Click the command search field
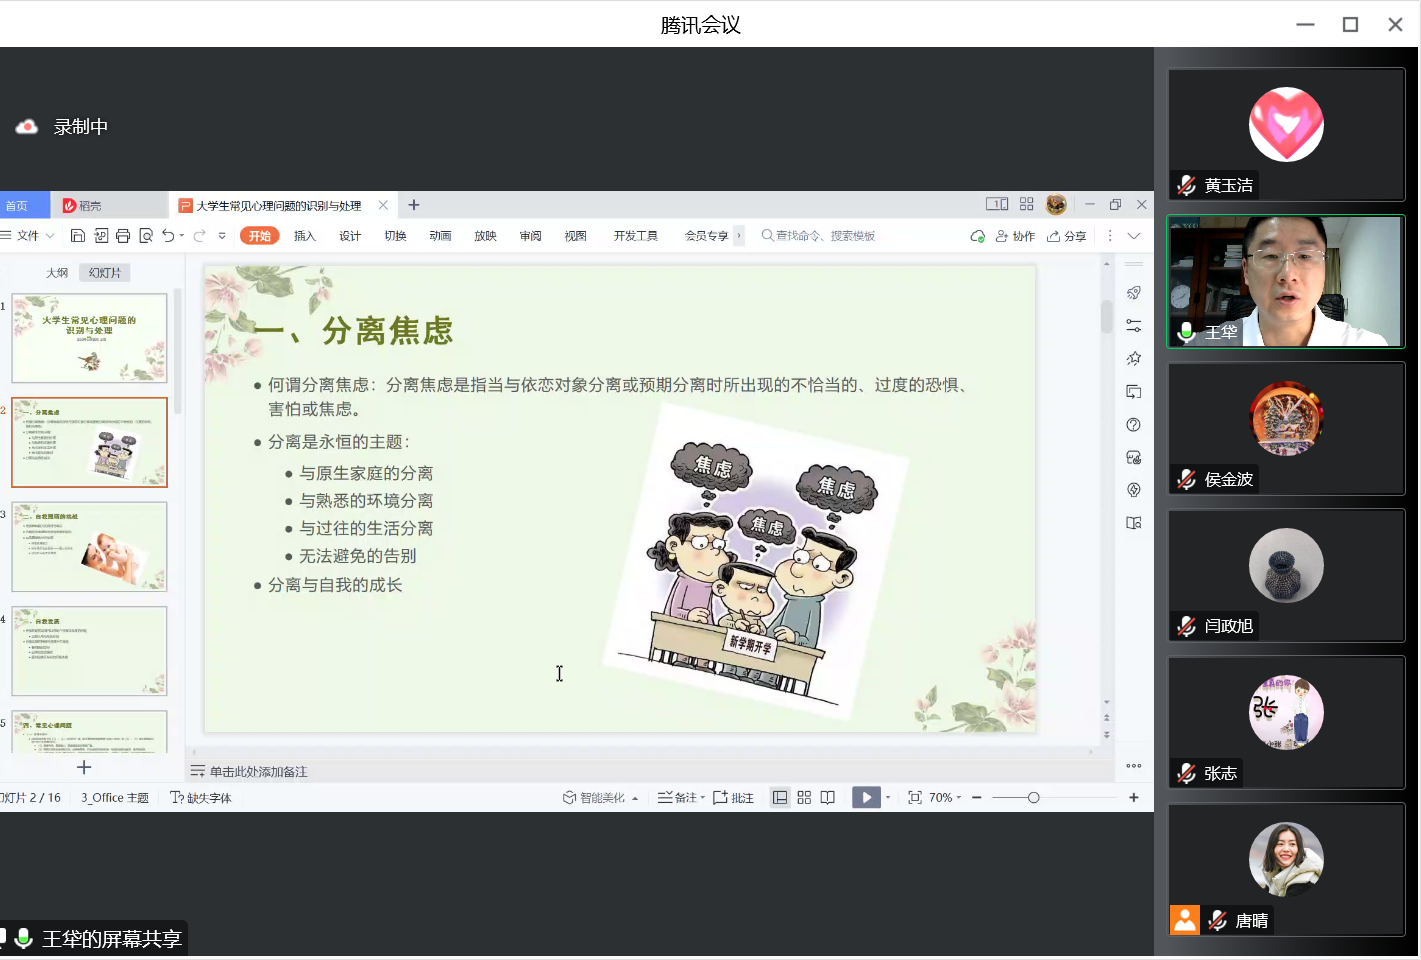Screen dimensions: 1421x960 point(818,236)
